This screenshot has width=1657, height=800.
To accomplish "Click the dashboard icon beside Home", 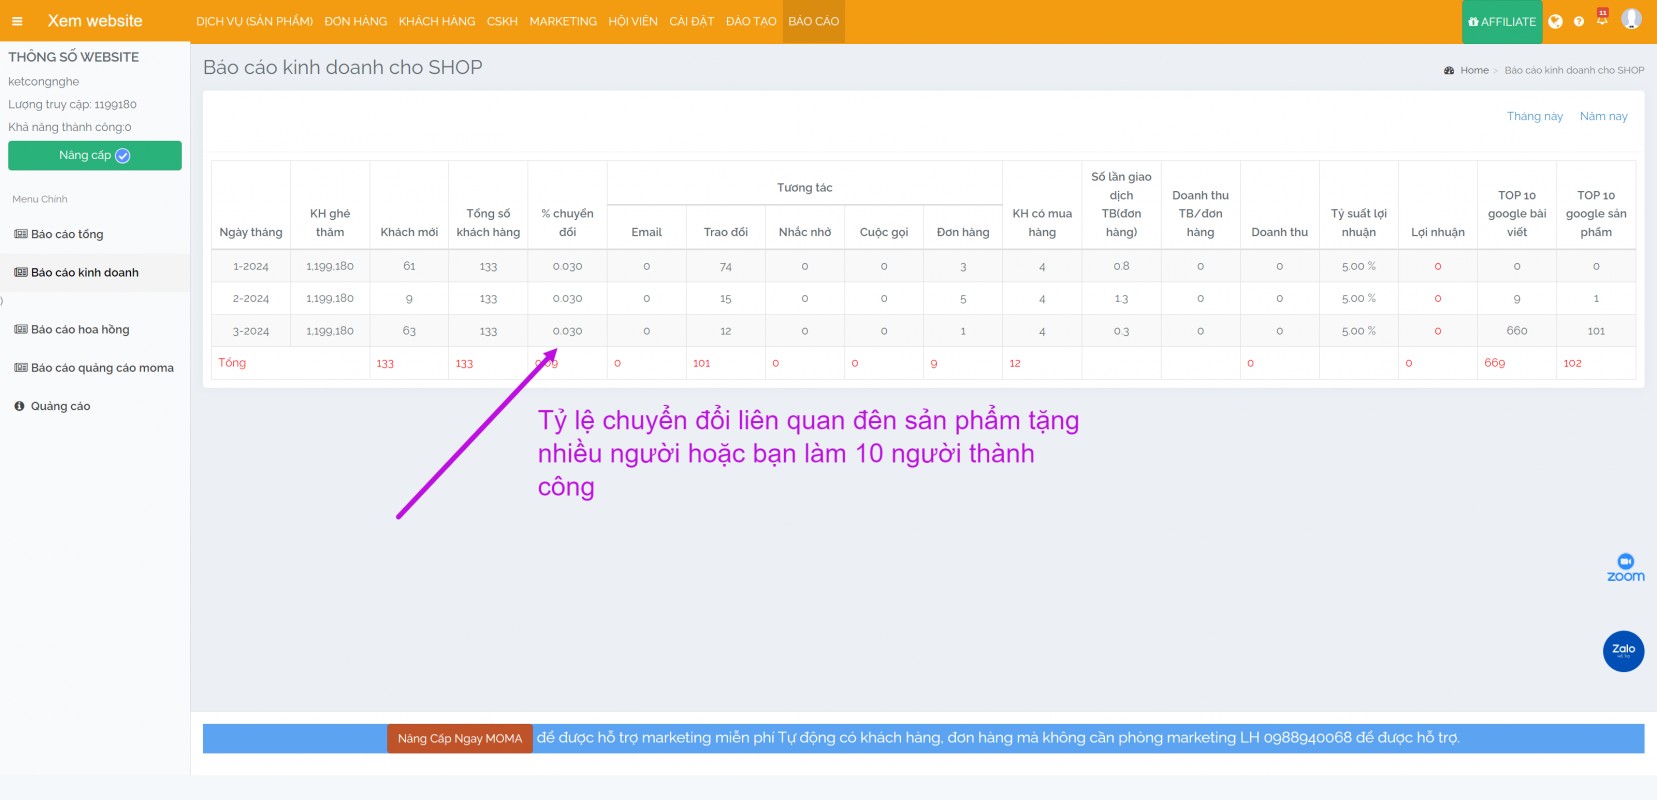I will (x=1449, y=70).
